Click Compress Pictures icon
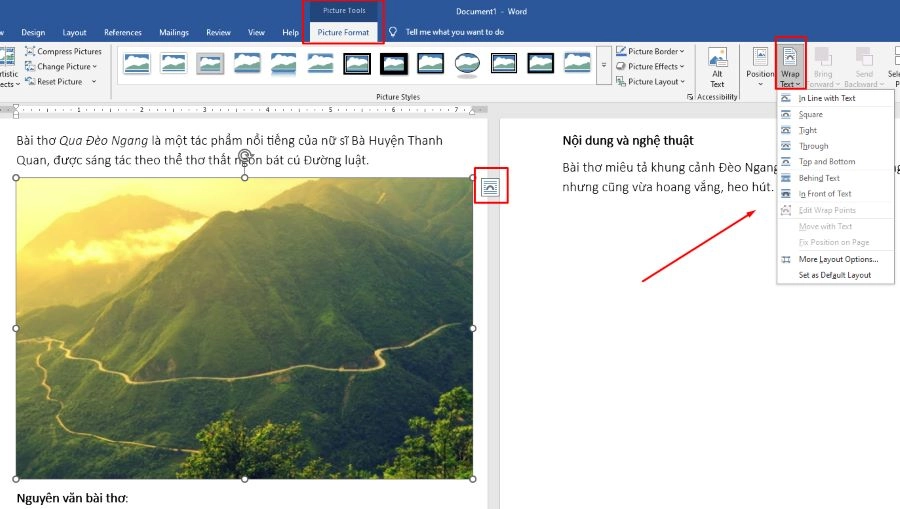The image size is (900, 509). click(x=31, y=51)
